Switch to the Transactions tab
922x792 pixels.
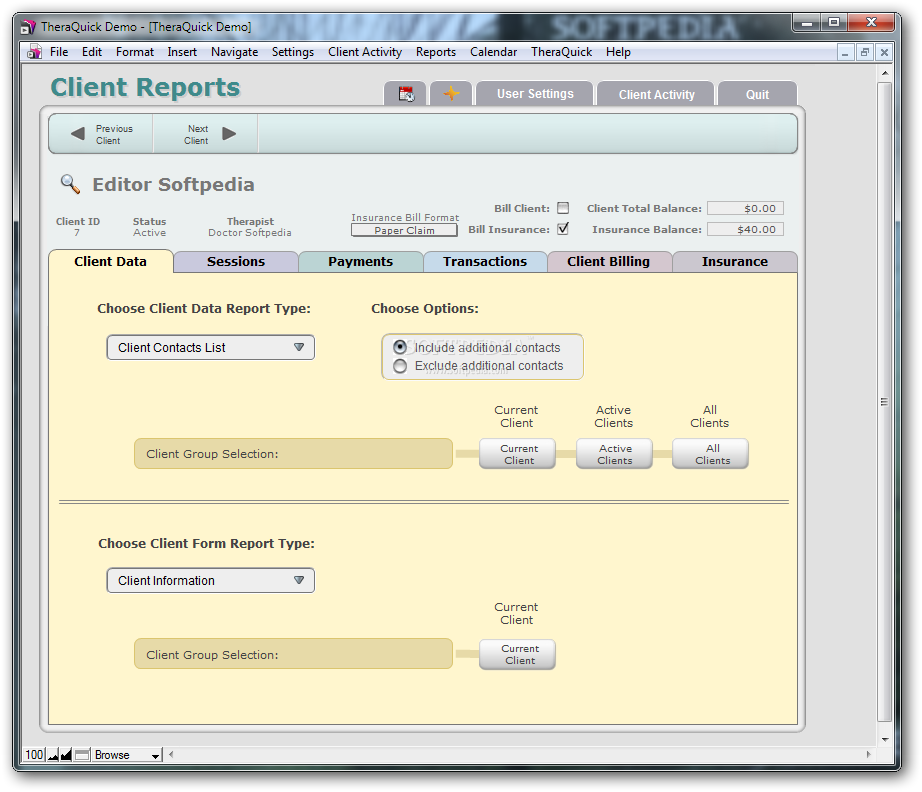(485, 262)
